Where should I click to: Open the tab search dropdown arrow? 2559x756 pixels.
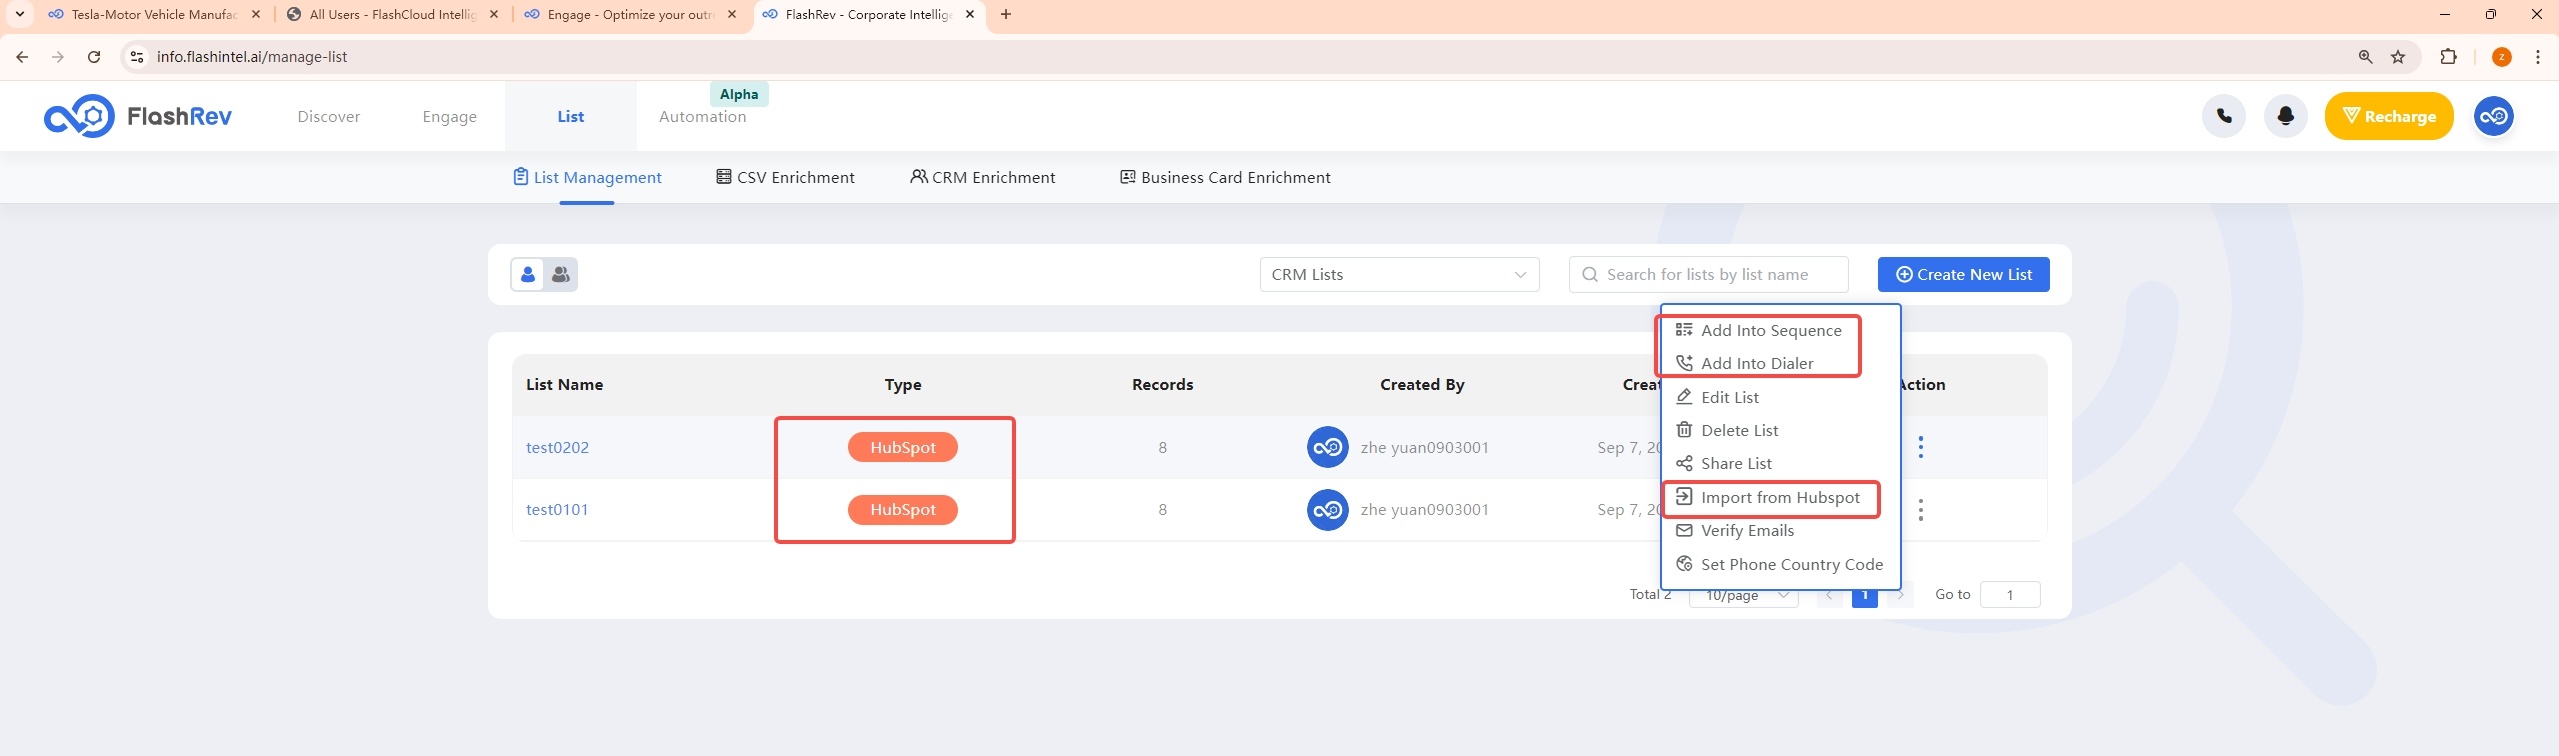point(19,14)
